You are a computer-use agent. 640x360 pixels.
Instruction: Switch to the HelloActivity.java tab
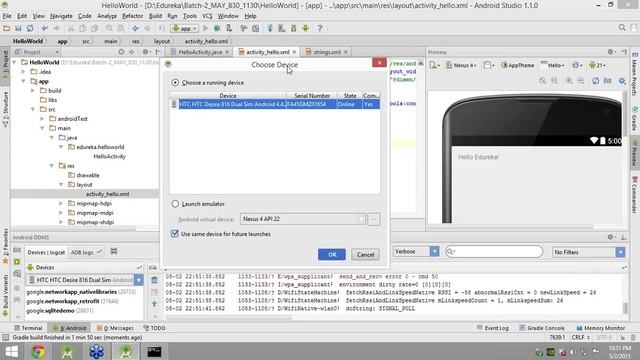point(200,52)
